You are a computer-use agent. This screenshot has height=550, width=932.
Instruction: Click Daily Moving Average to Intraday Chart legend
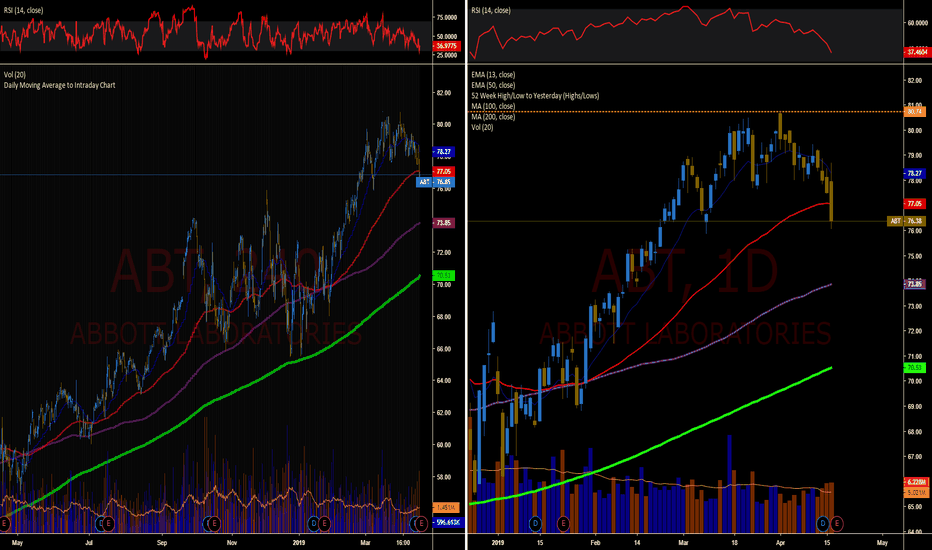[x=59, y=85]
